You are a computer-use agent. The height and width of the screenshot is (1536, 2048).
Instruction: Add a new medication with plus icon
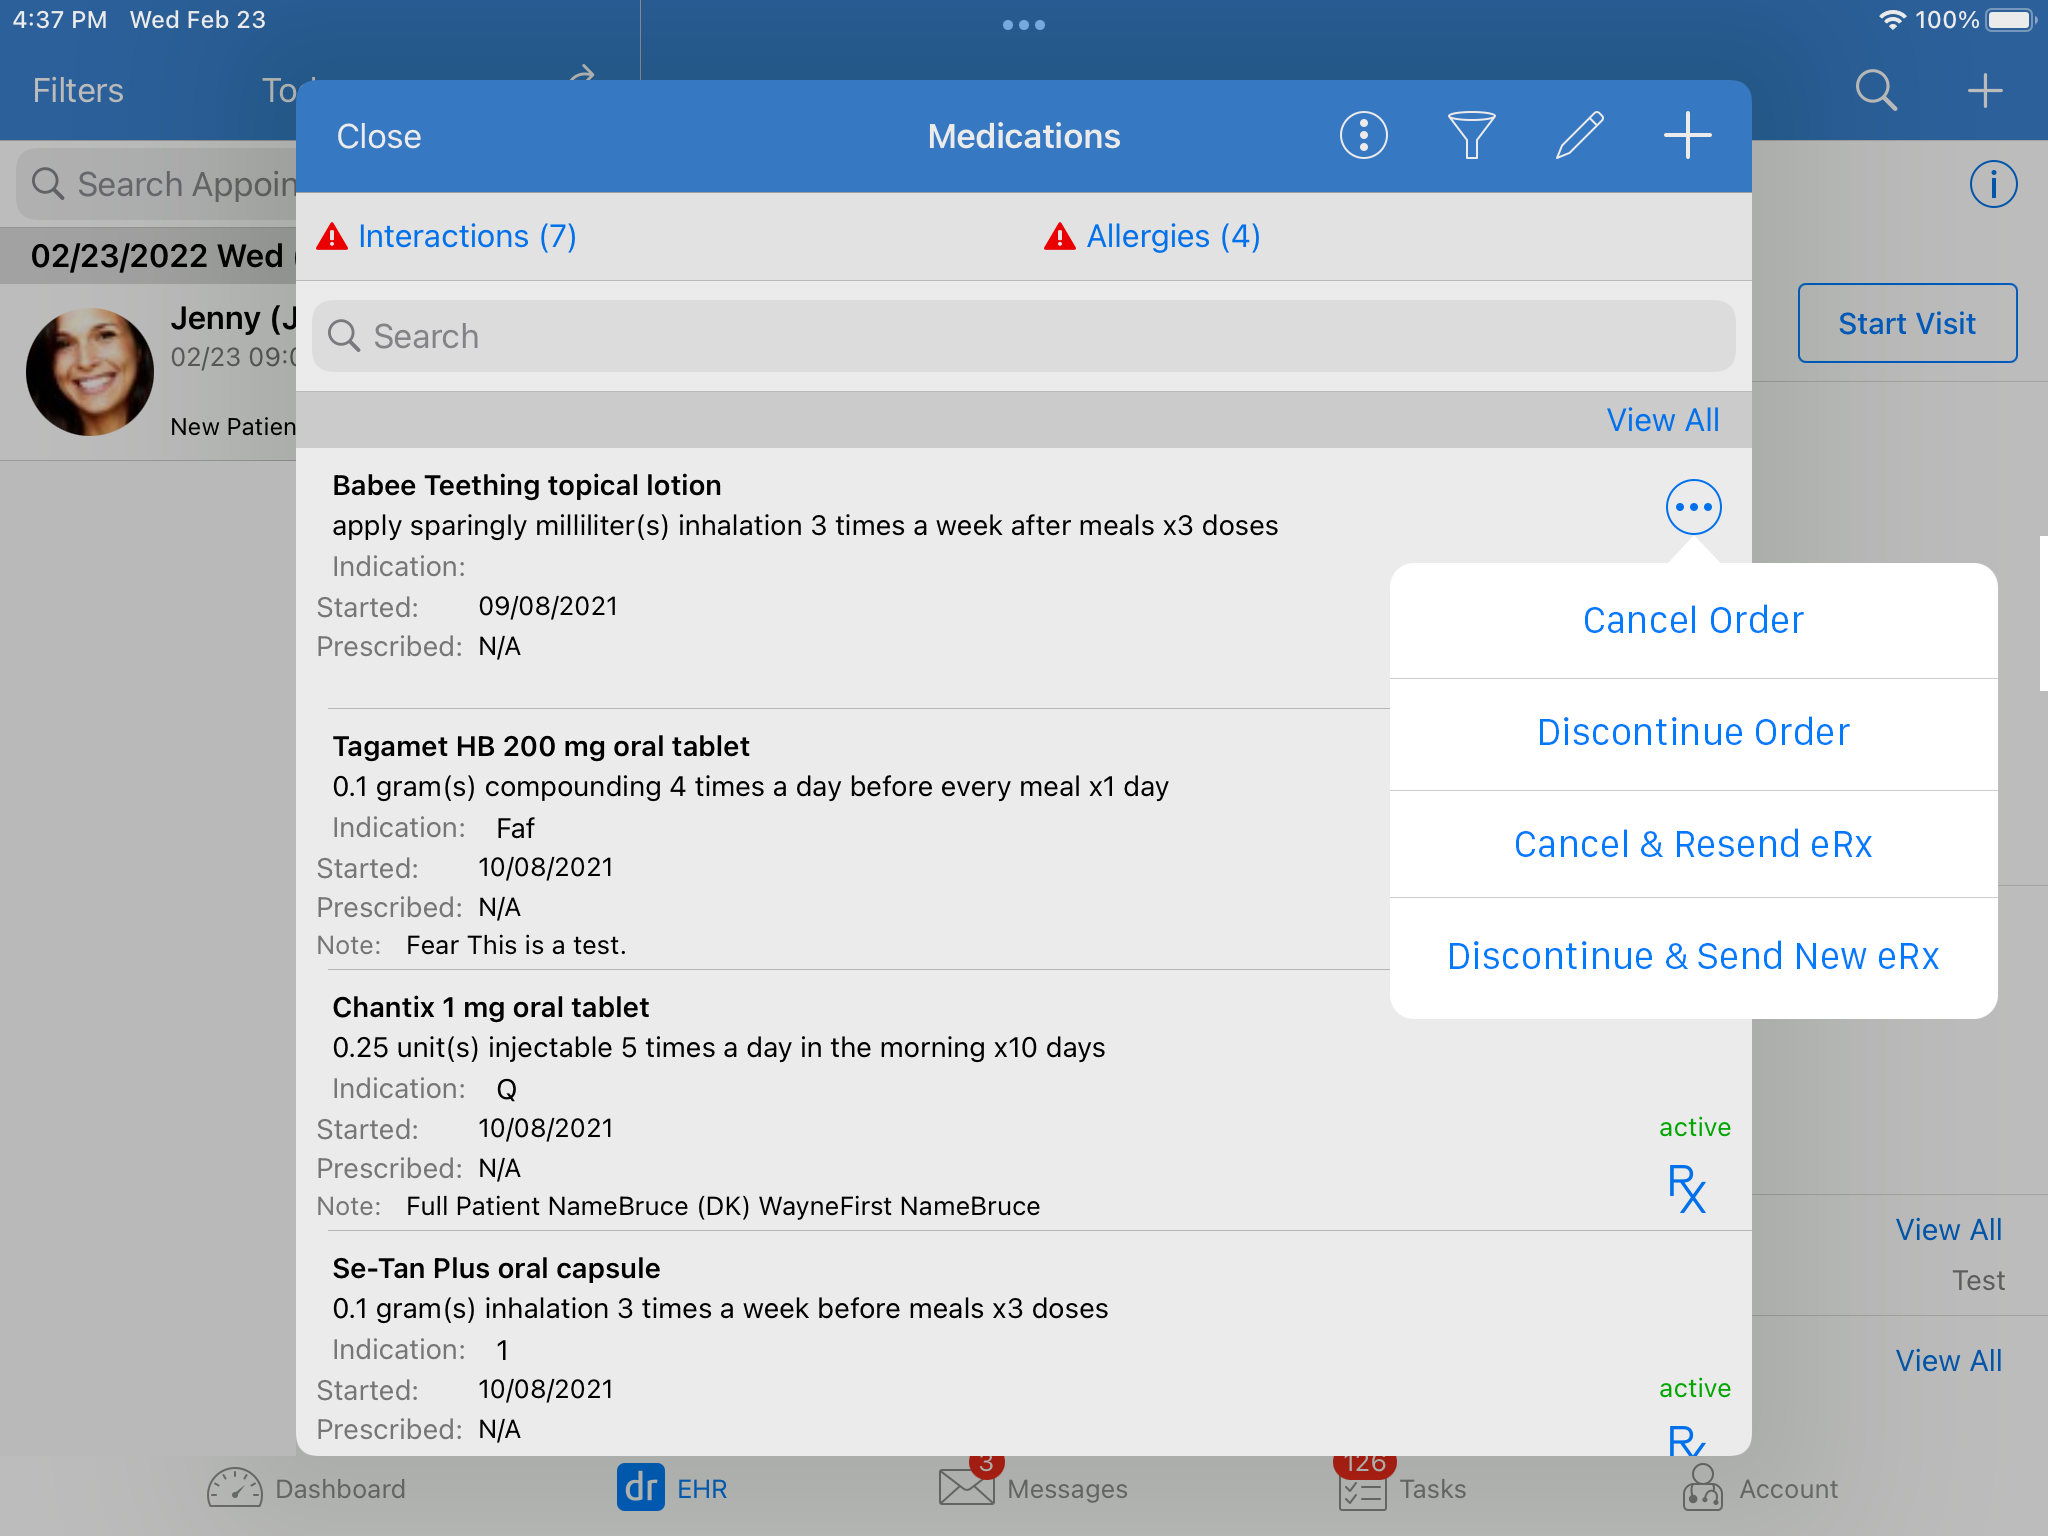(x=1687, y=135)
